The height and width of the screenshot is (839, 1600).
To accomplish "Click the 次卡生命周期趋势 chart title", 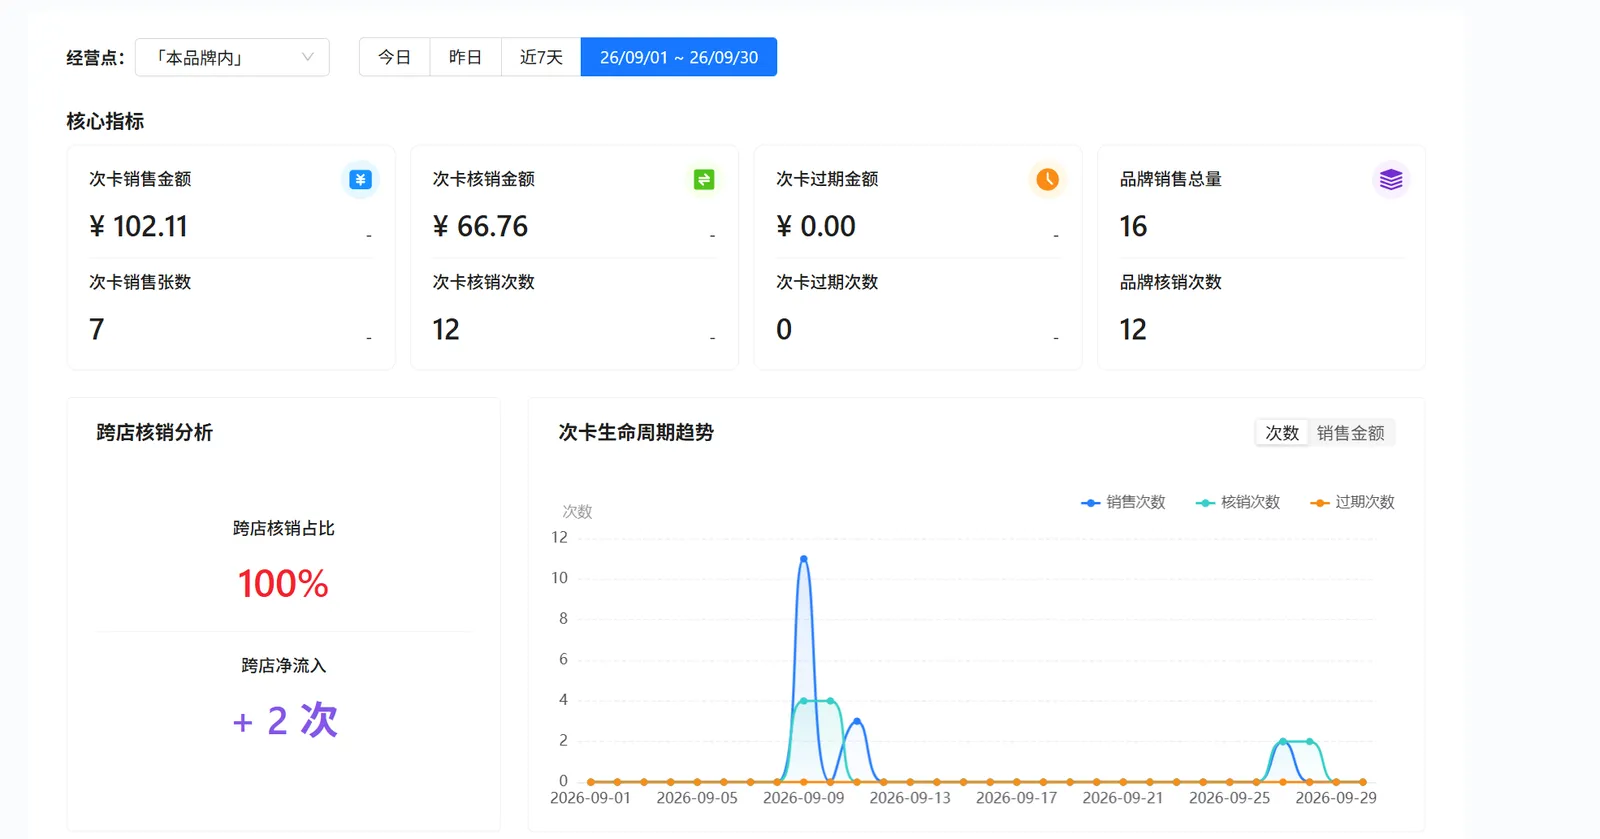I will [x=636, y=432].
